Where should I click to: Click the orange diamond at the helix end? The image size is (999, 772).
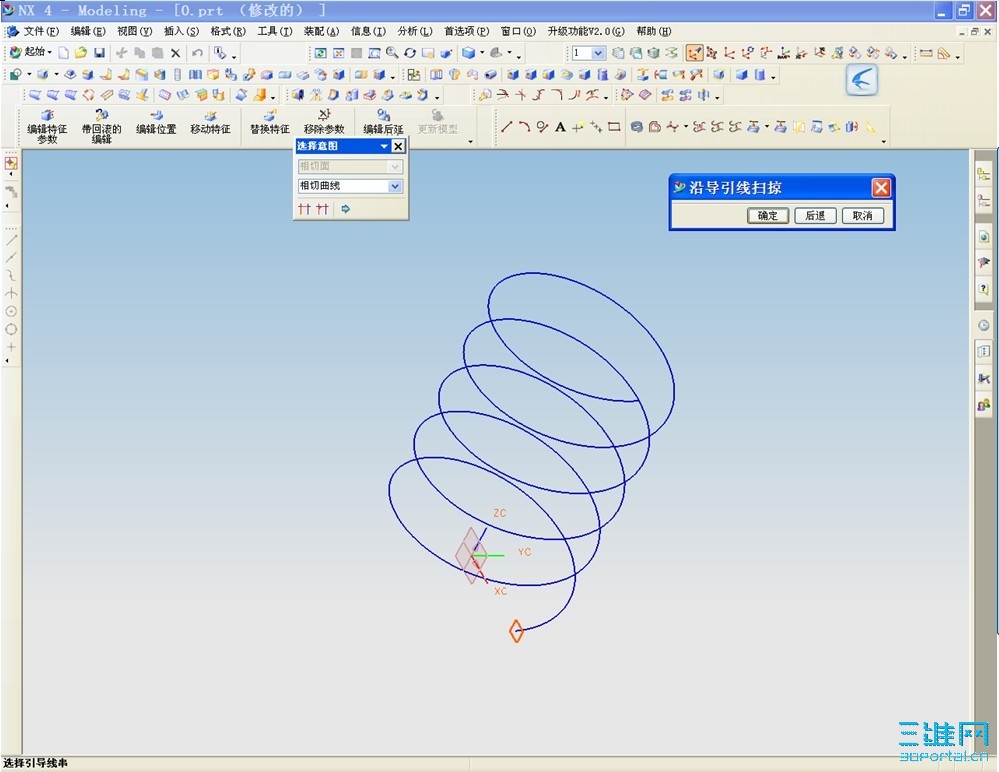[516, 631]
